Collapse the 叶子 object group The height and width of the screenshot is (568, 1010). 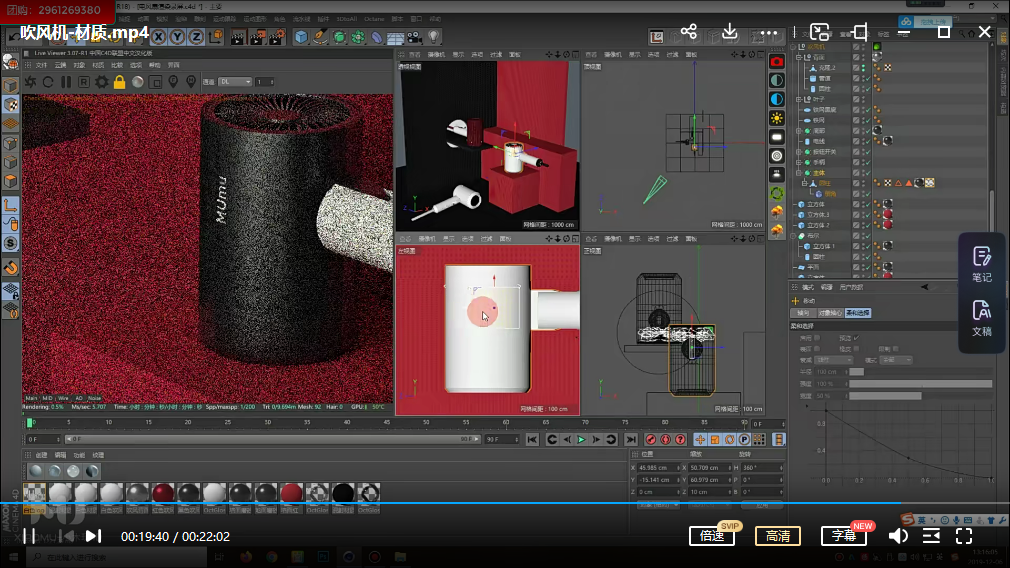click(799, 99)
